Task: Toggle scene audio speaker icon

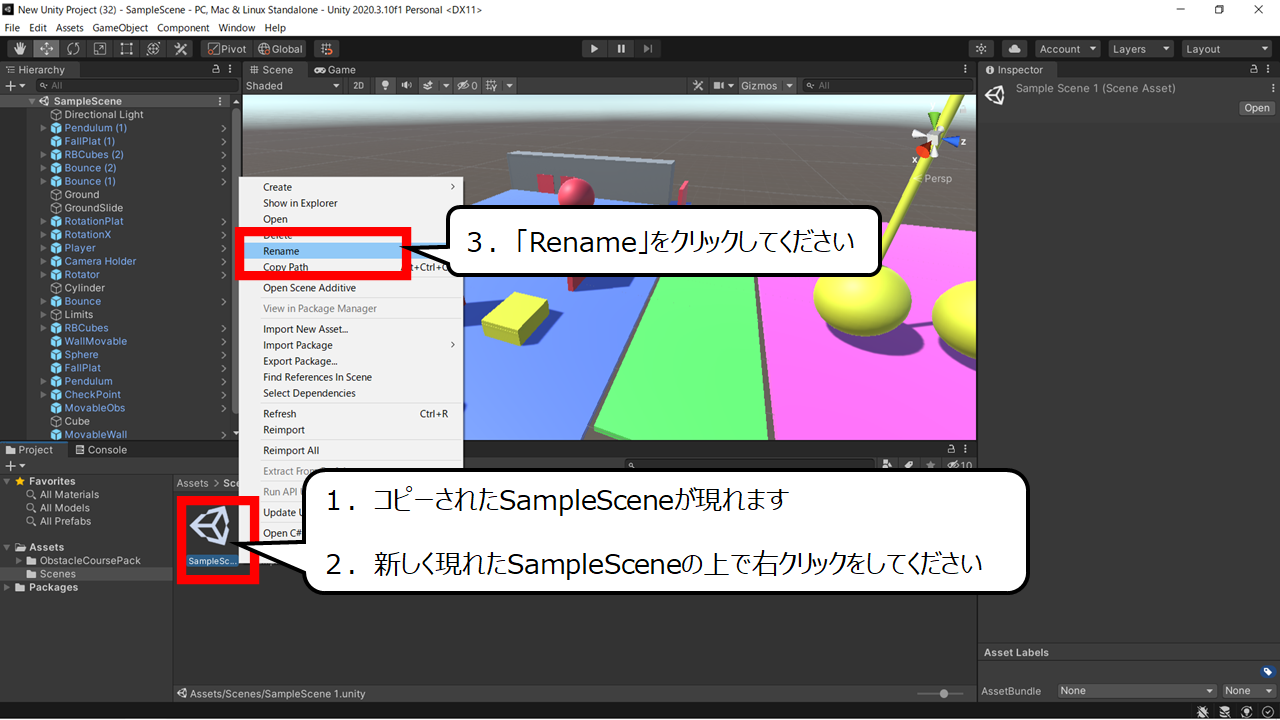Action: coord(406,86)
